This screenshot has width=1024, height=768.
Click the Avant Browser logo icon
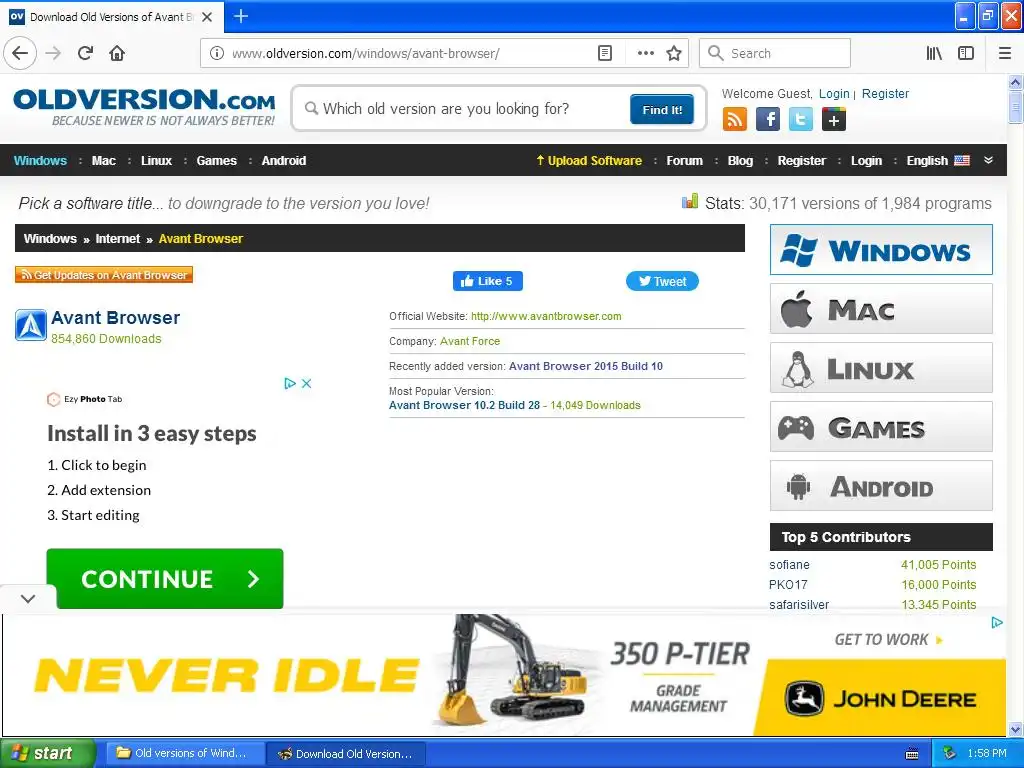tap(31, 325)
